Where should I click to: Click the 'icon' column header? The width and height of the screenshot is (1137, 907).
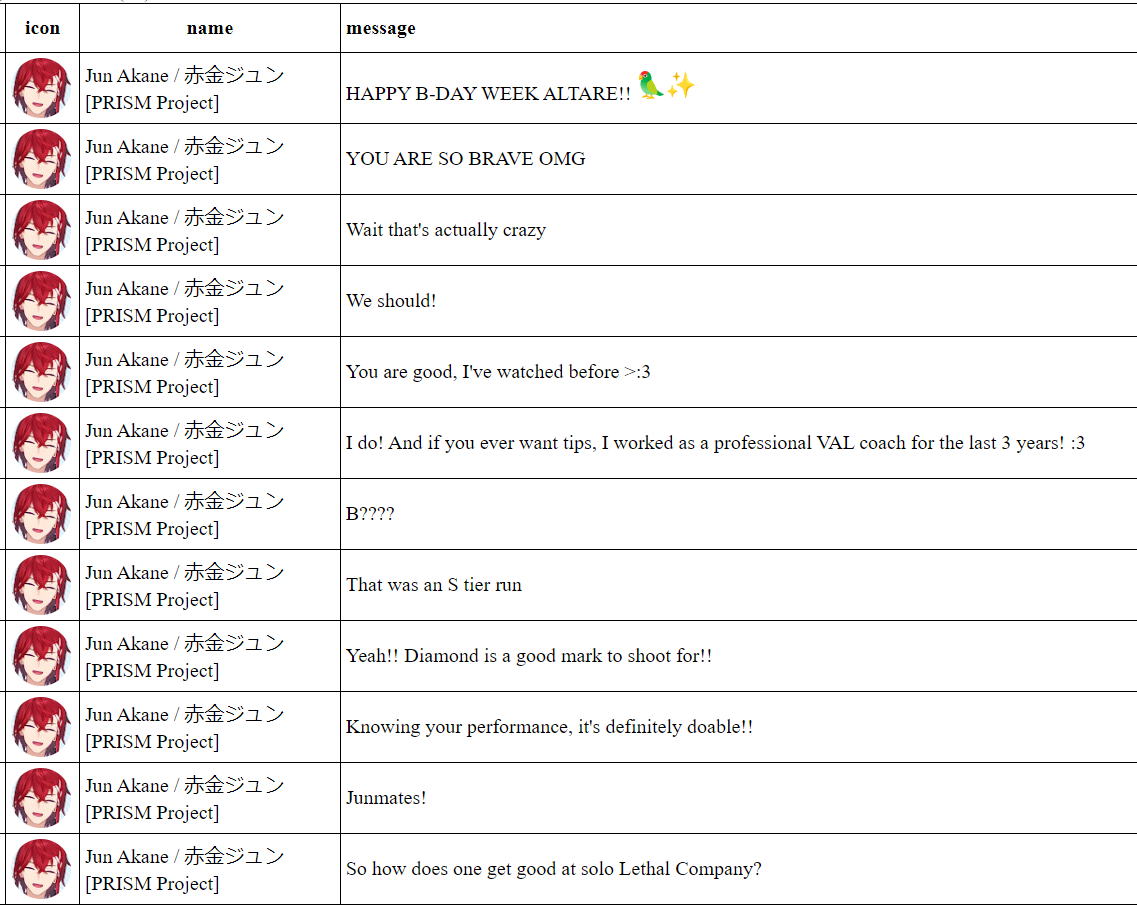(42, 28)
